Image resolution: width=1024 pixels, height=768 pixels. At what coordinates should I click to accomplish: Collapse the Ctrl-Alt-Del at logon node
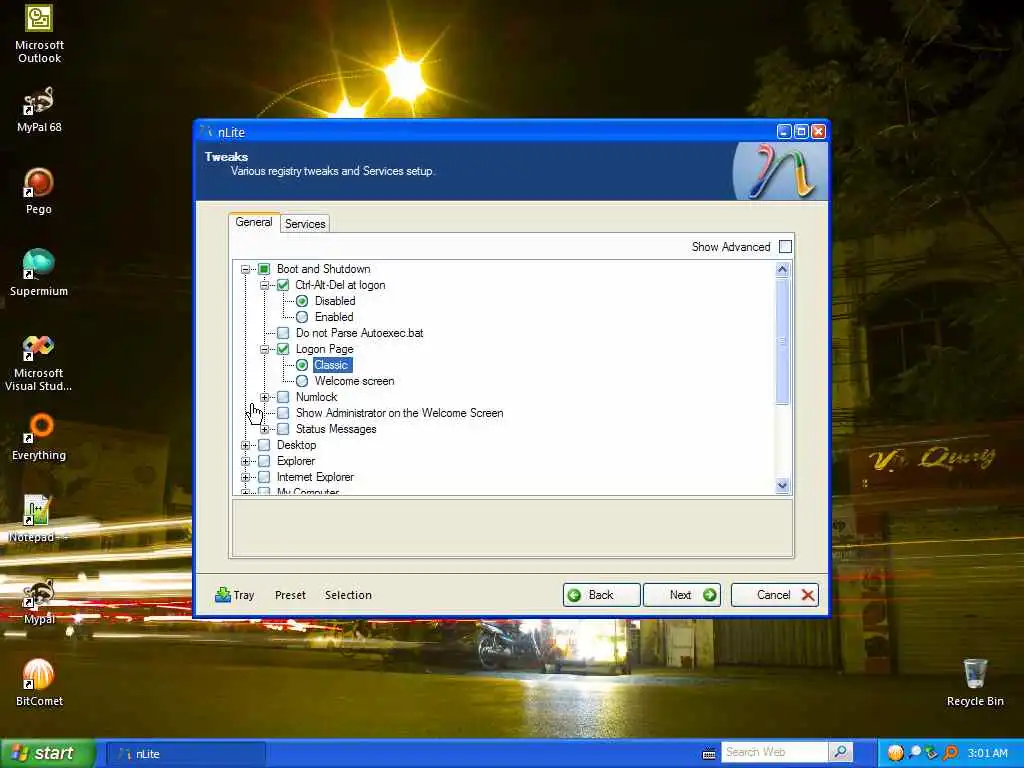(x=264, y=285)
